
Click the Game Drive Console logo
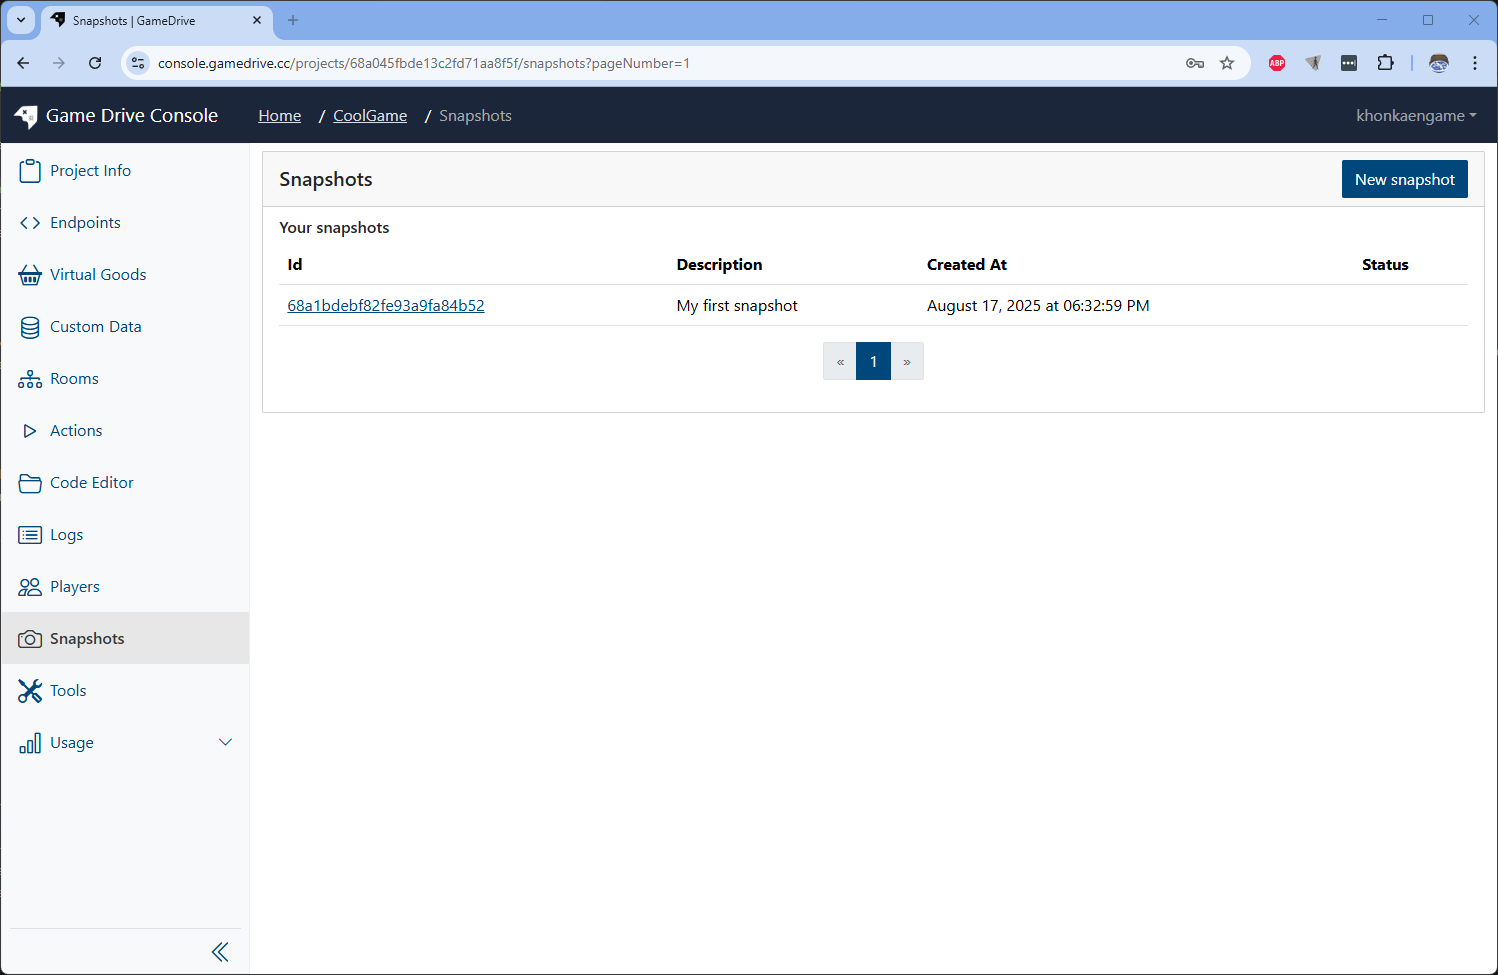[x=27, y=116]
